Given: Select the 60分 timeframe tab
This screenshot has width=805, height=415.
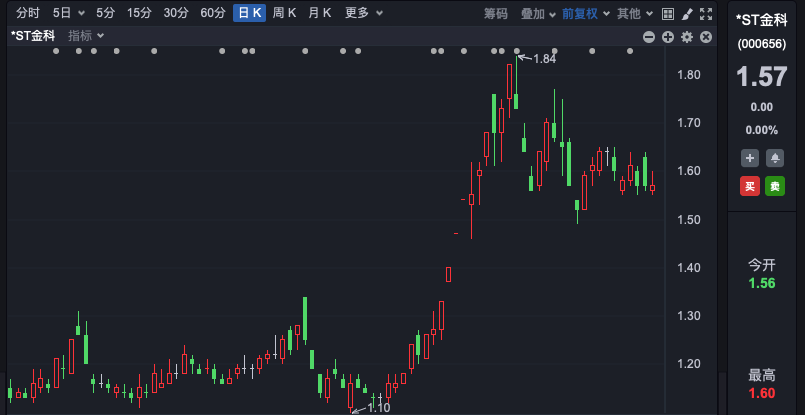Looking at the screenshot, I should pyautogui.click(x=212, y=14).
